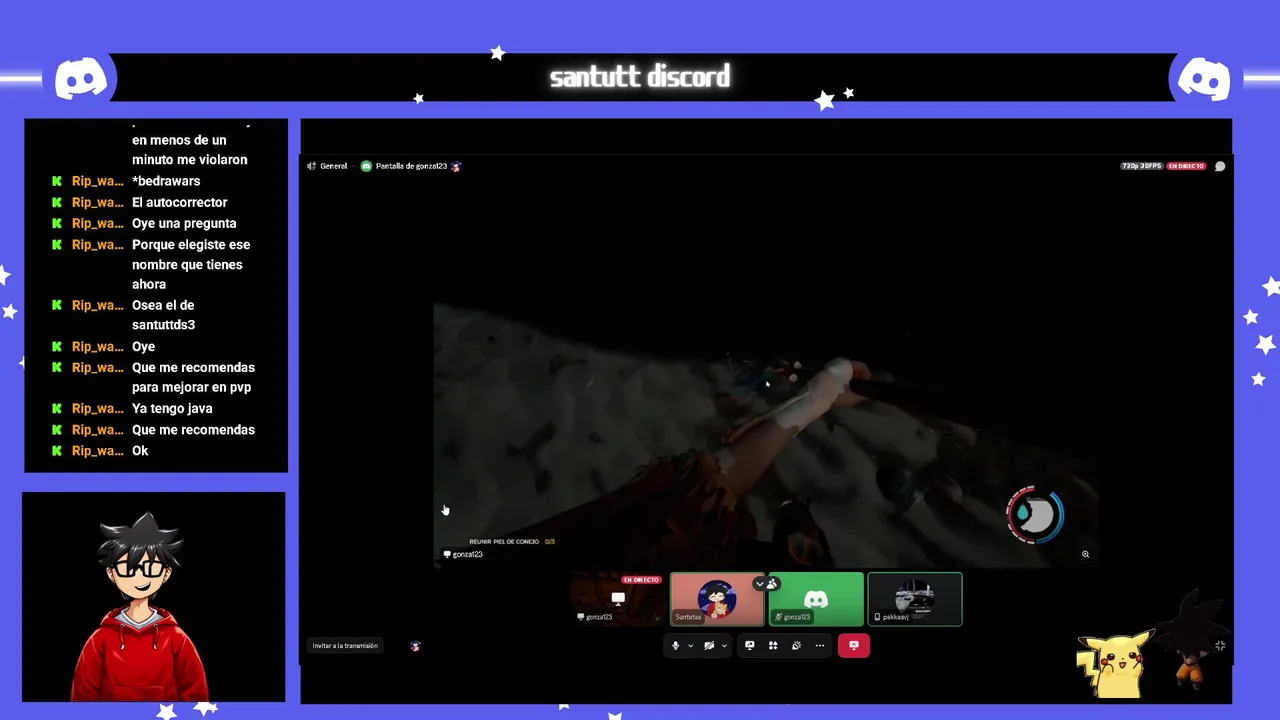
Task: Click the share screen icon
Action: pos(749,646)
